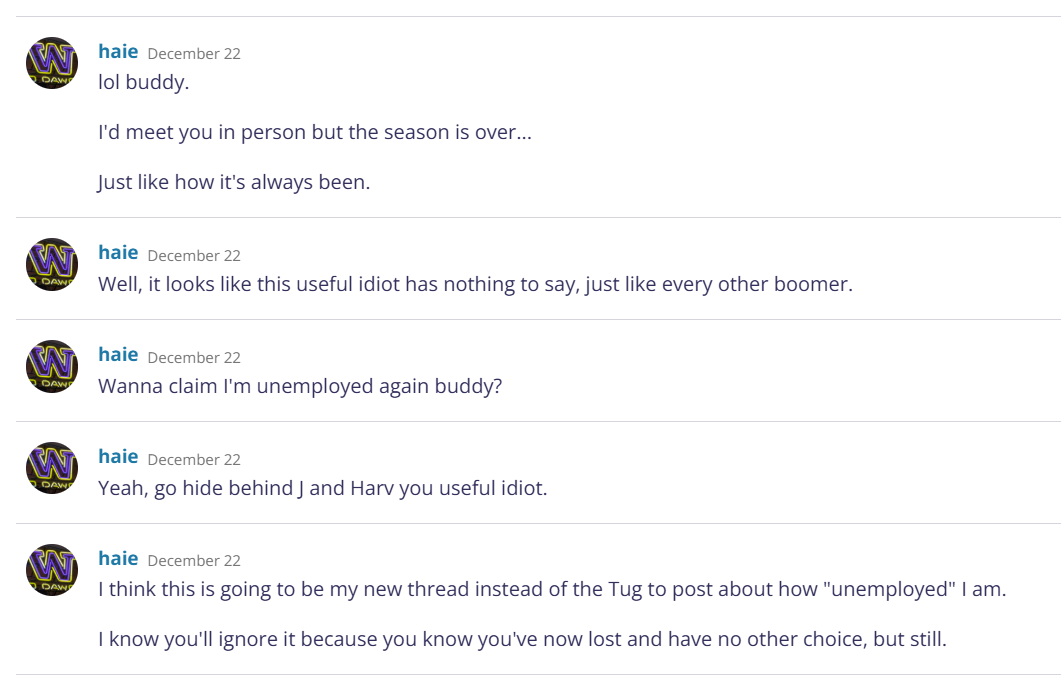Click the December 22 timestamp above 'Wanna claim I'm unemployed'
1063x692 pixels.
pos(194,358)
